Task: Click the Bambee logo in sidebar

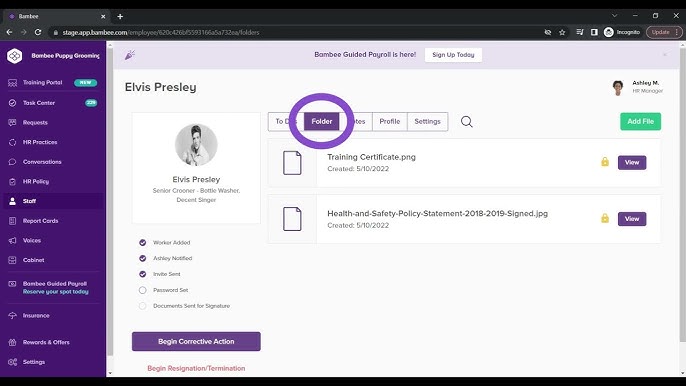Action: pos(14,56)
